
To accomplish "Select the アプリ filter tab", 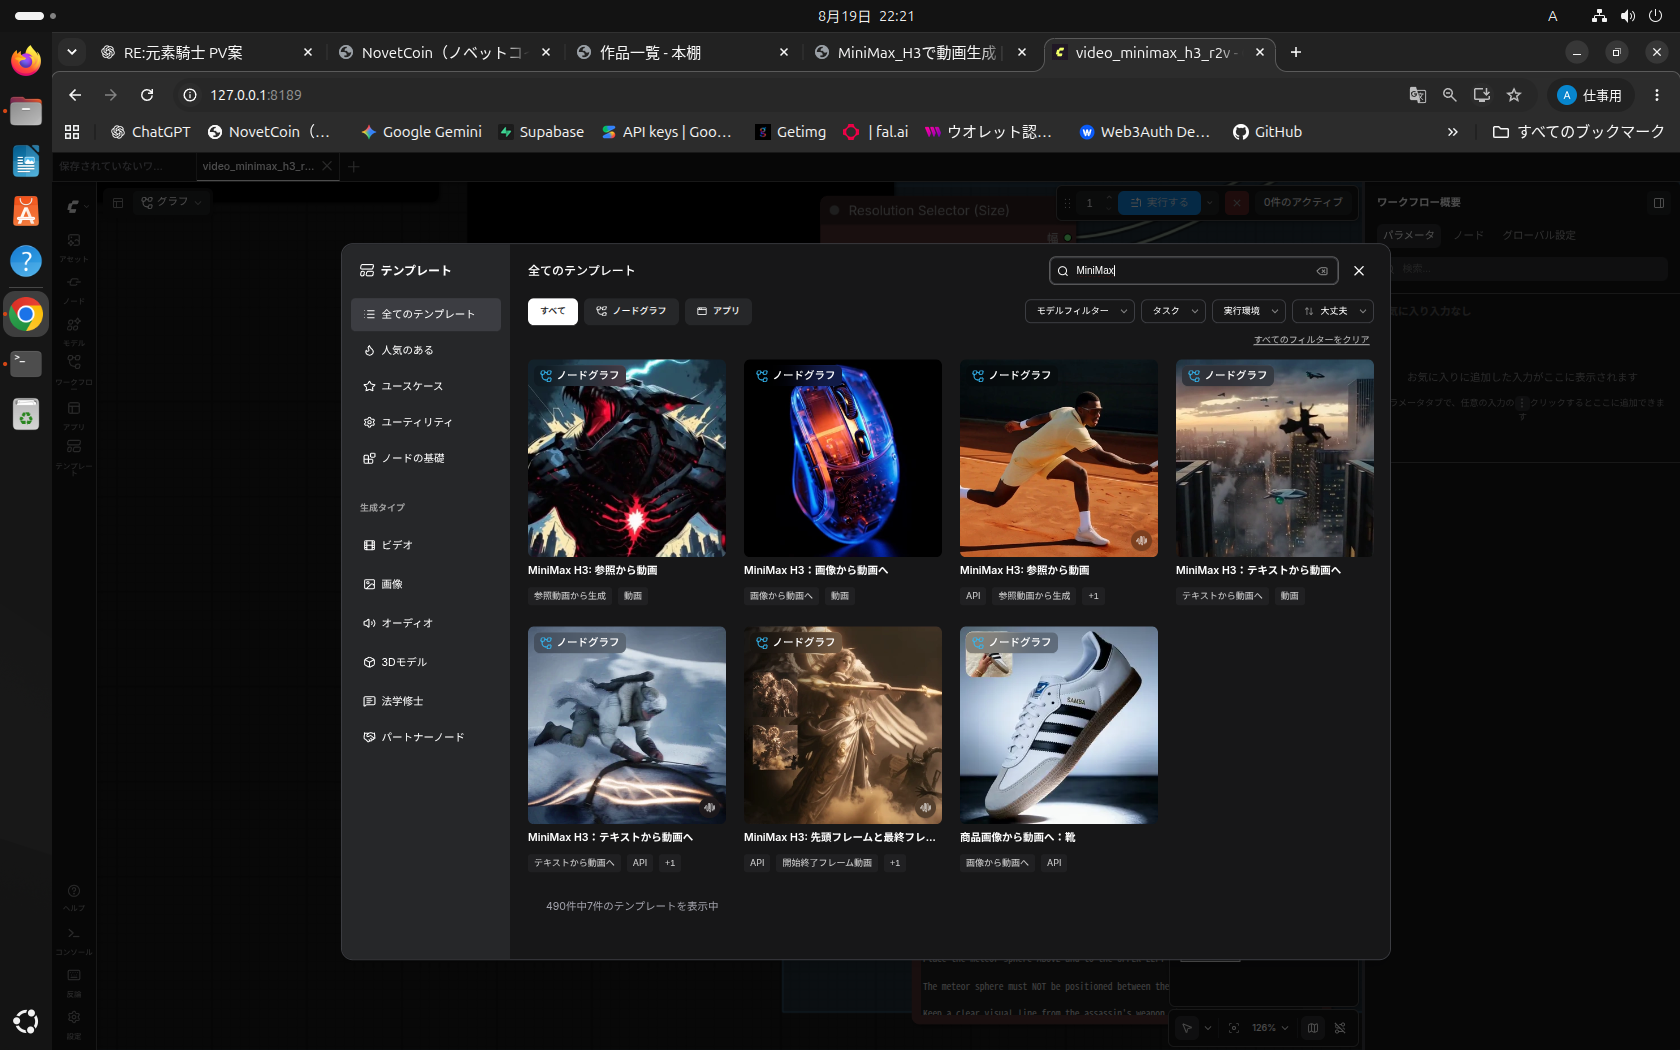I will click(x=718, y=311).
